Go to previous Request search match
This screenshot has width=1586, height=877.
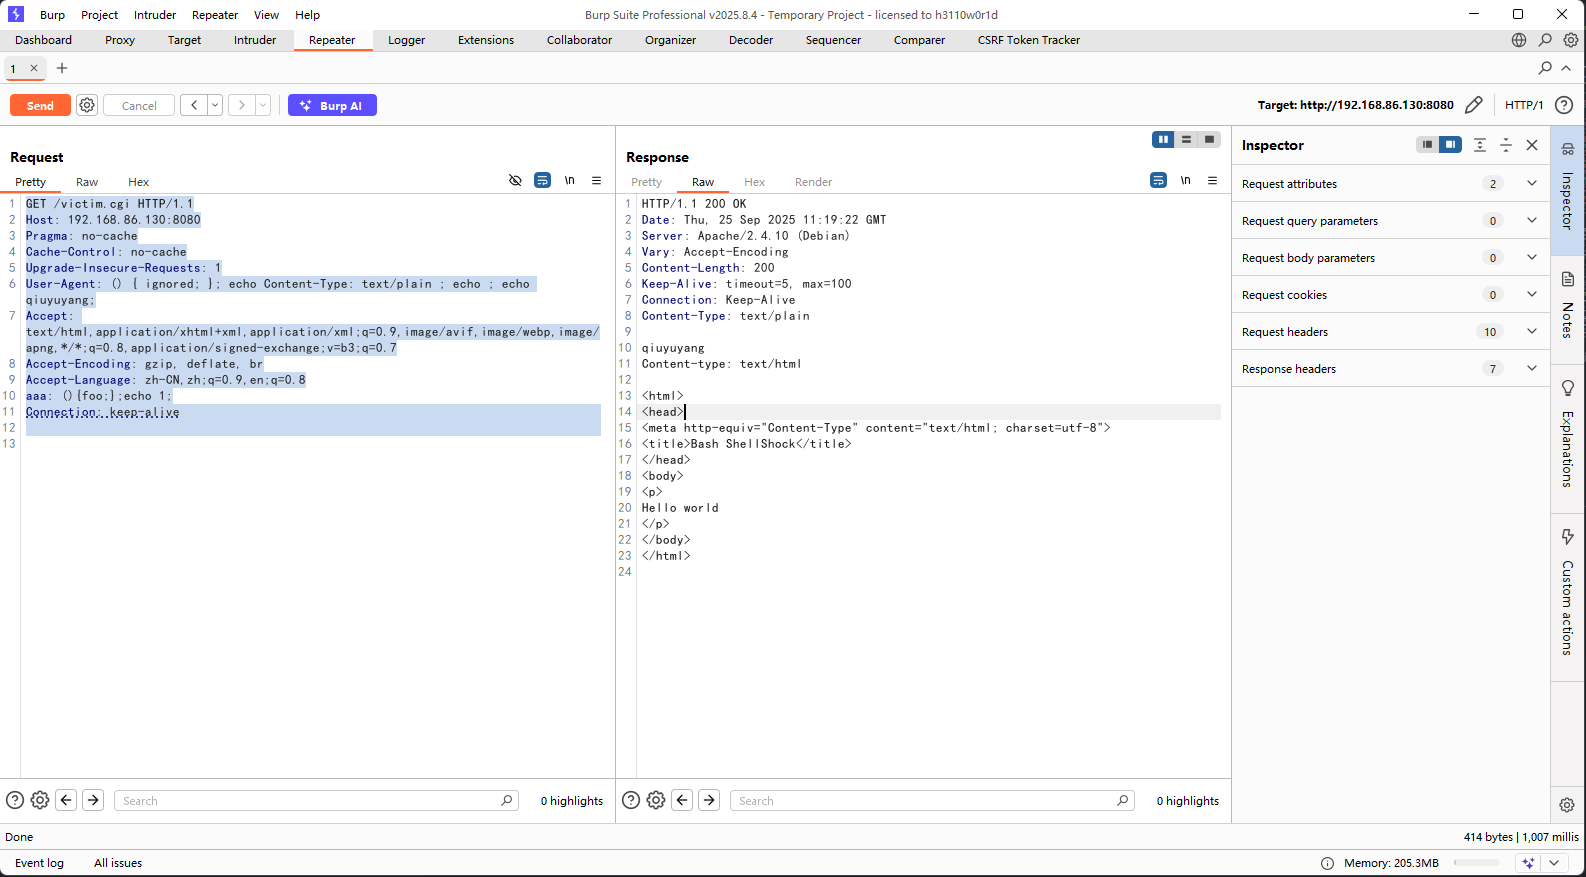(x=66, y=800)
